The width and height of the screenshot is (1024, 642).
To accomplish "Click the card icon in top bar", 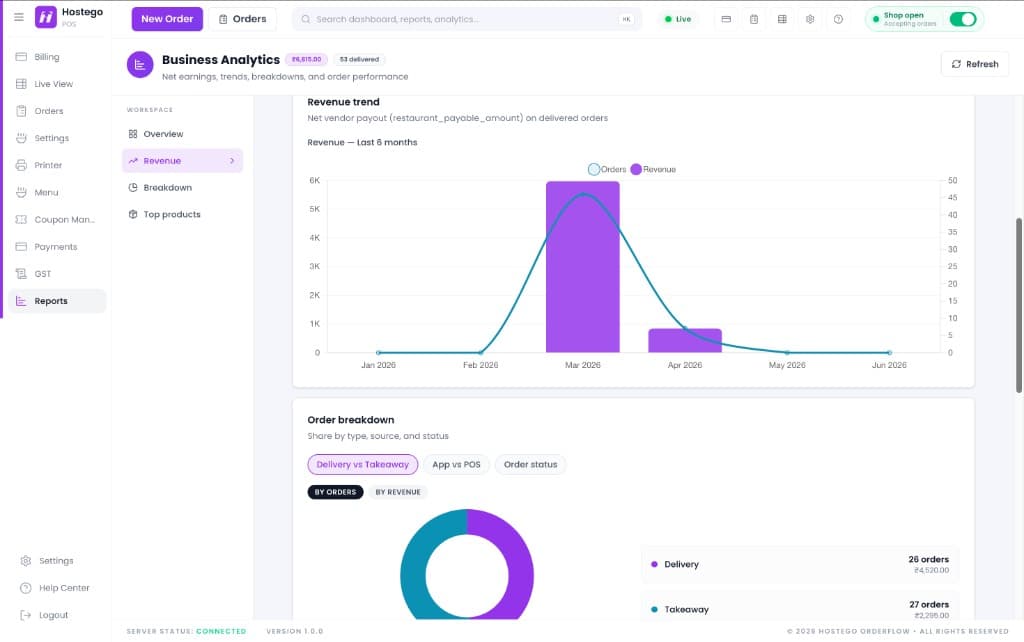I will point(726,19).
